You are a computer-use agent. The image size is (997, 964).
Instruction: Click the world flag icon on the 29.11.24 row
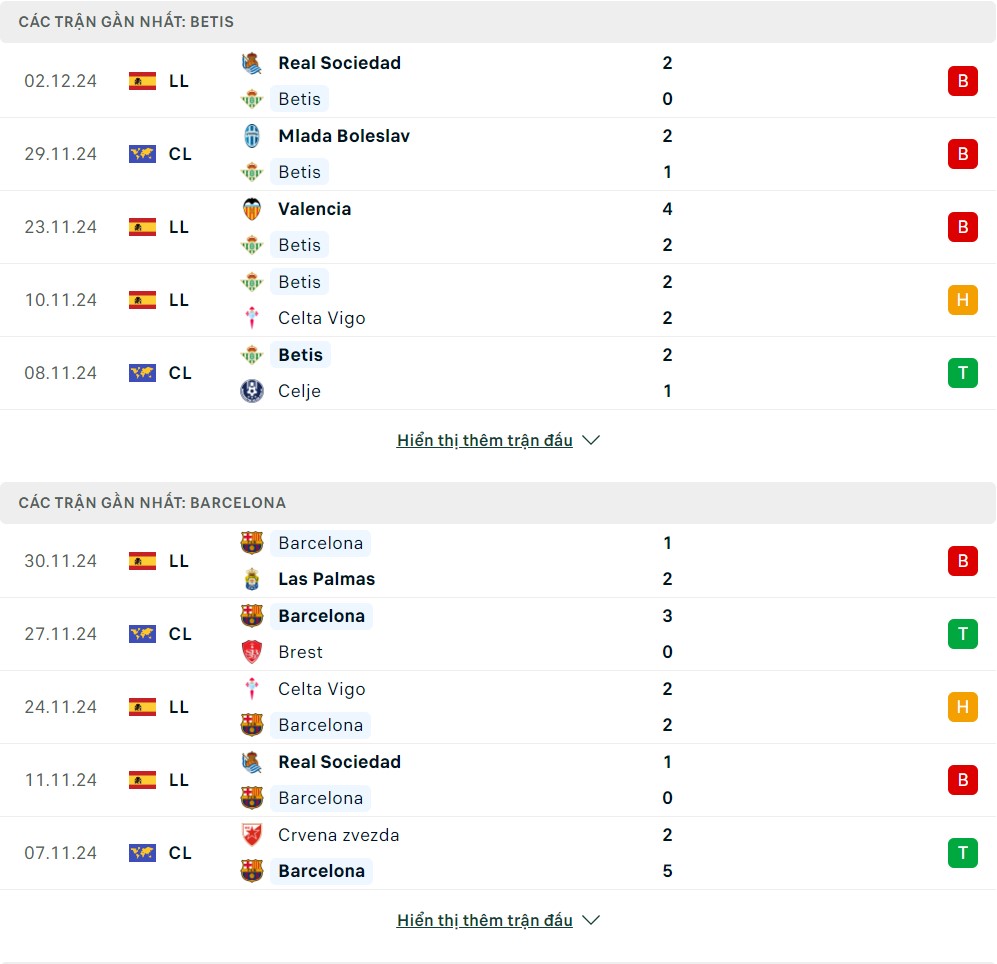142,154
